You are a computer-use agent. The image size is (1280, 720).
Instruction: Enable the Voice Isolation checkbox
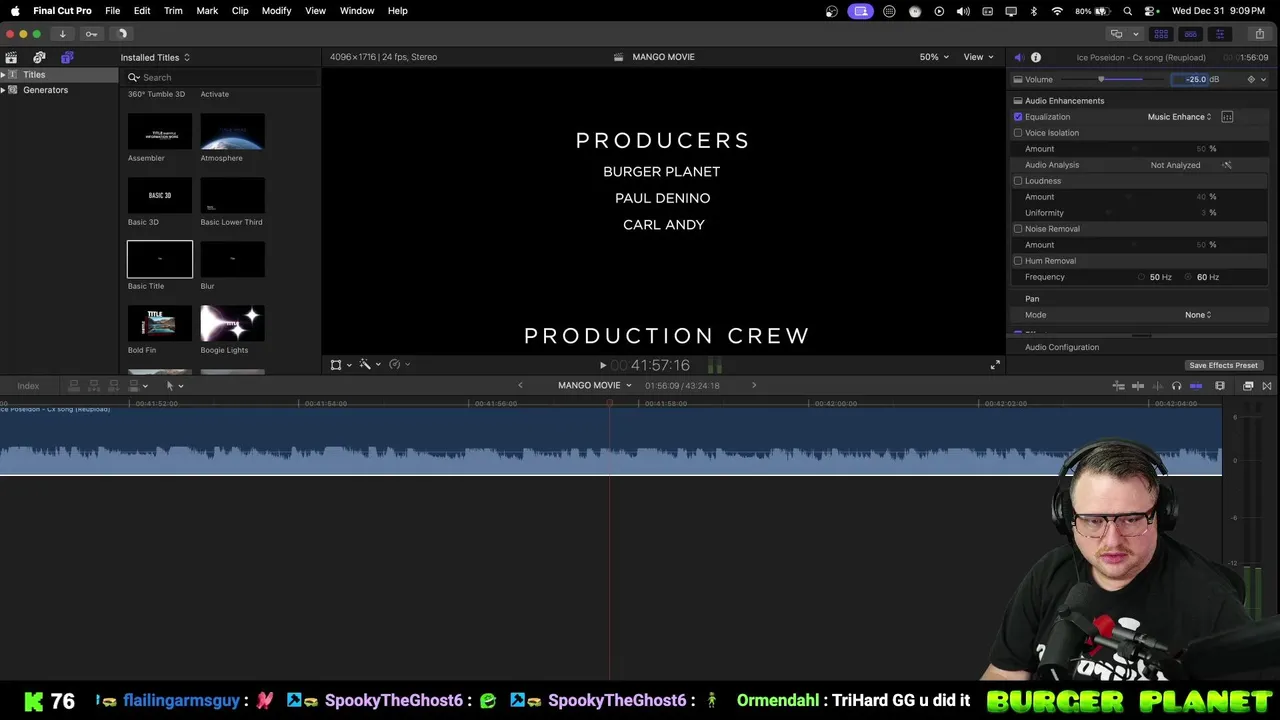coord(1018,133)
